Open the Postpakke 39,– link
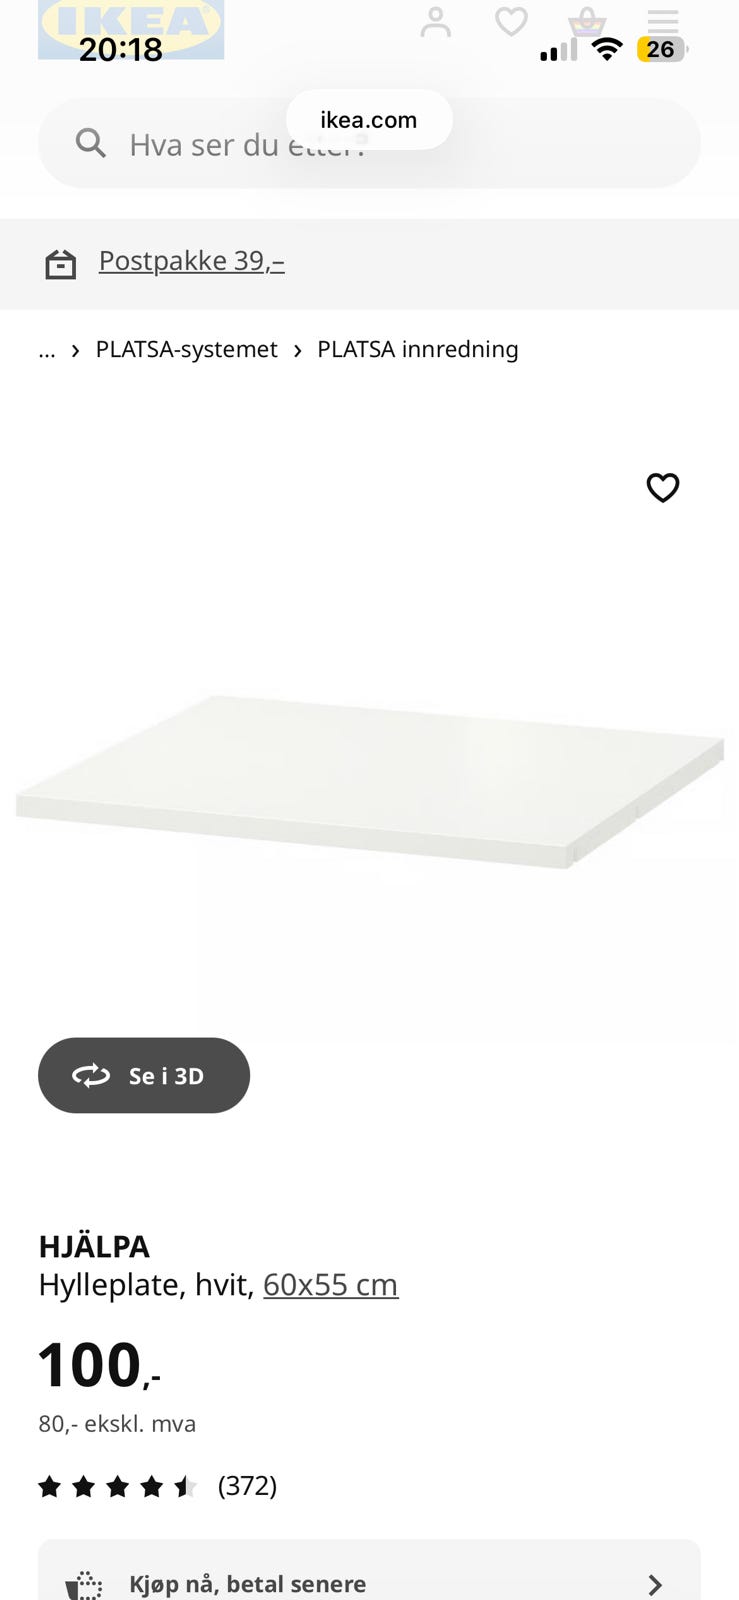 coord(191,260)
